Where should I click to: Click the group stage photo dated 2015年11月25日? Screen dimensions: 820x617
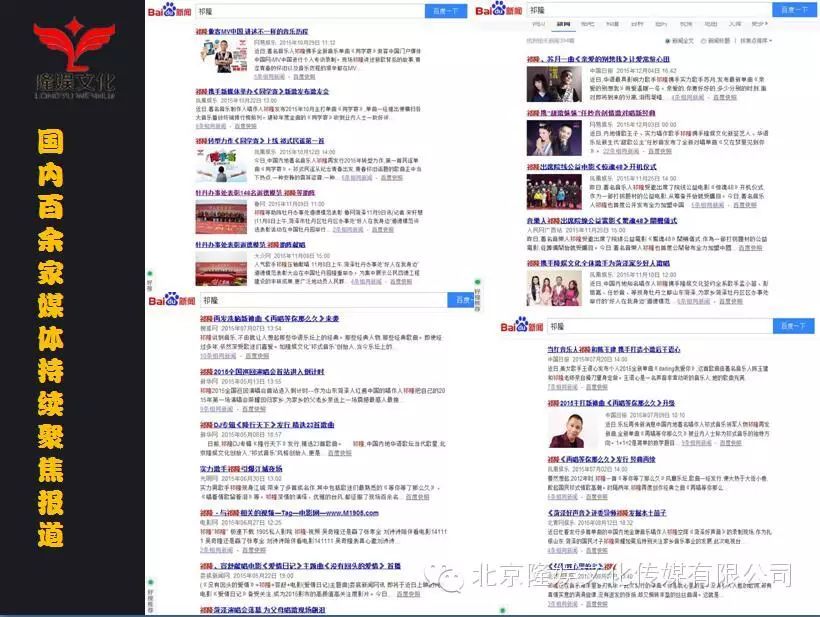[554, 192]
